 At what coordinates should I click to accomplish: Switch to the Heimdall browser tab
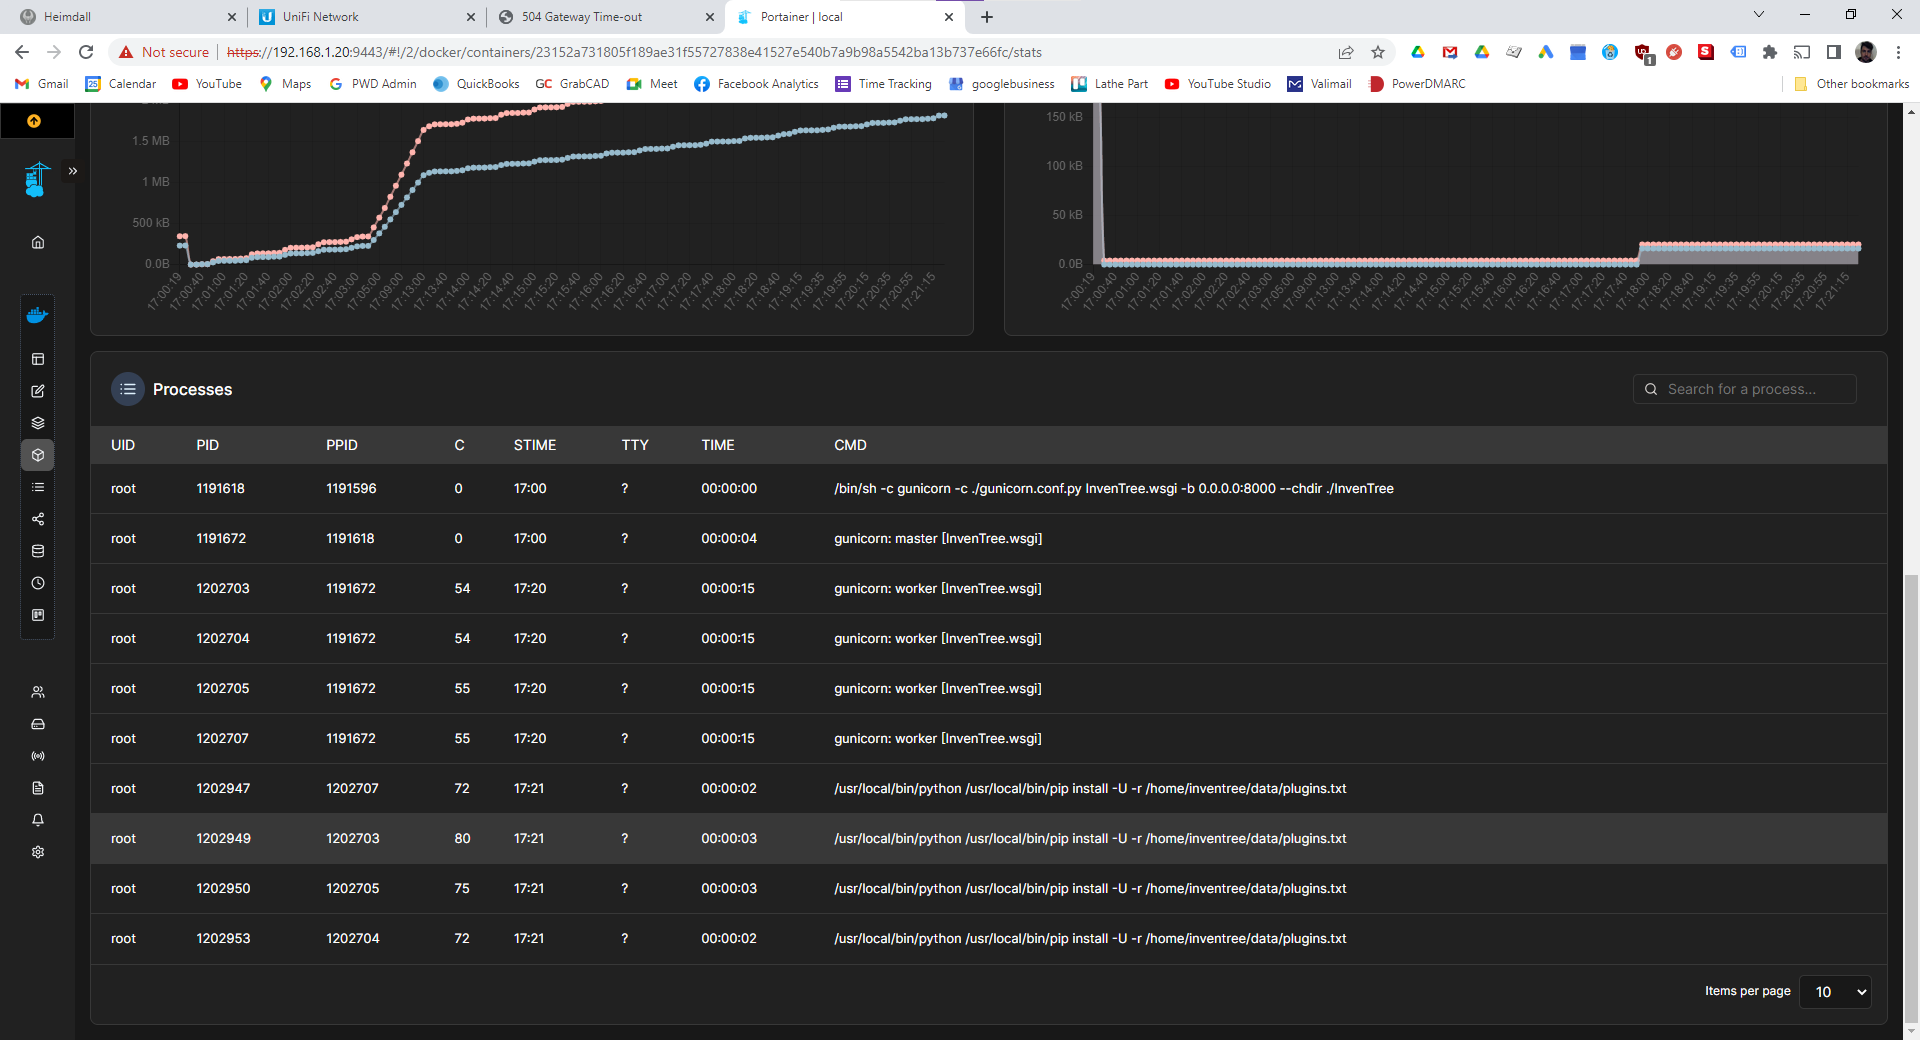click(x=120, y=17)
